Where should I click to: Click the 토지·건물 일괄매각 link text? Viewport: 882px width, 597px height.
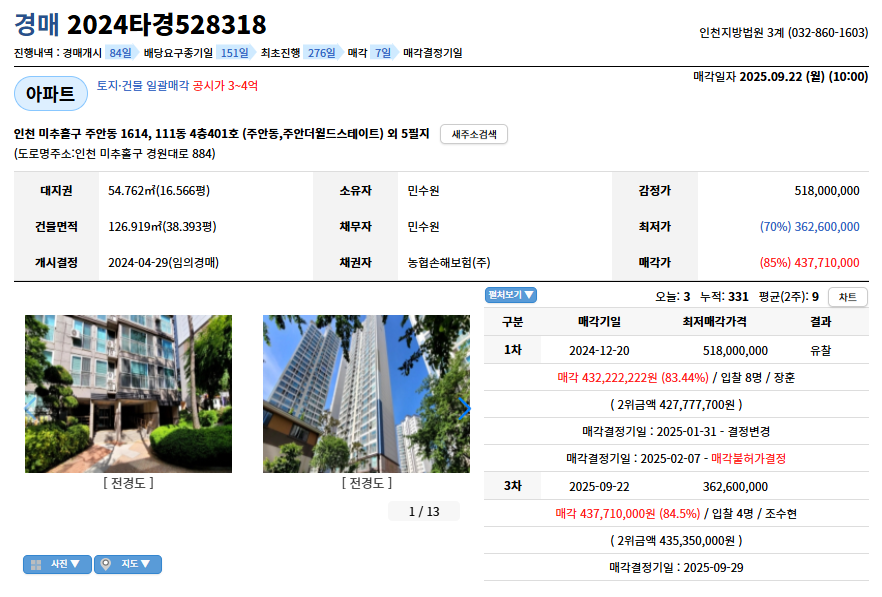[143, 86]
